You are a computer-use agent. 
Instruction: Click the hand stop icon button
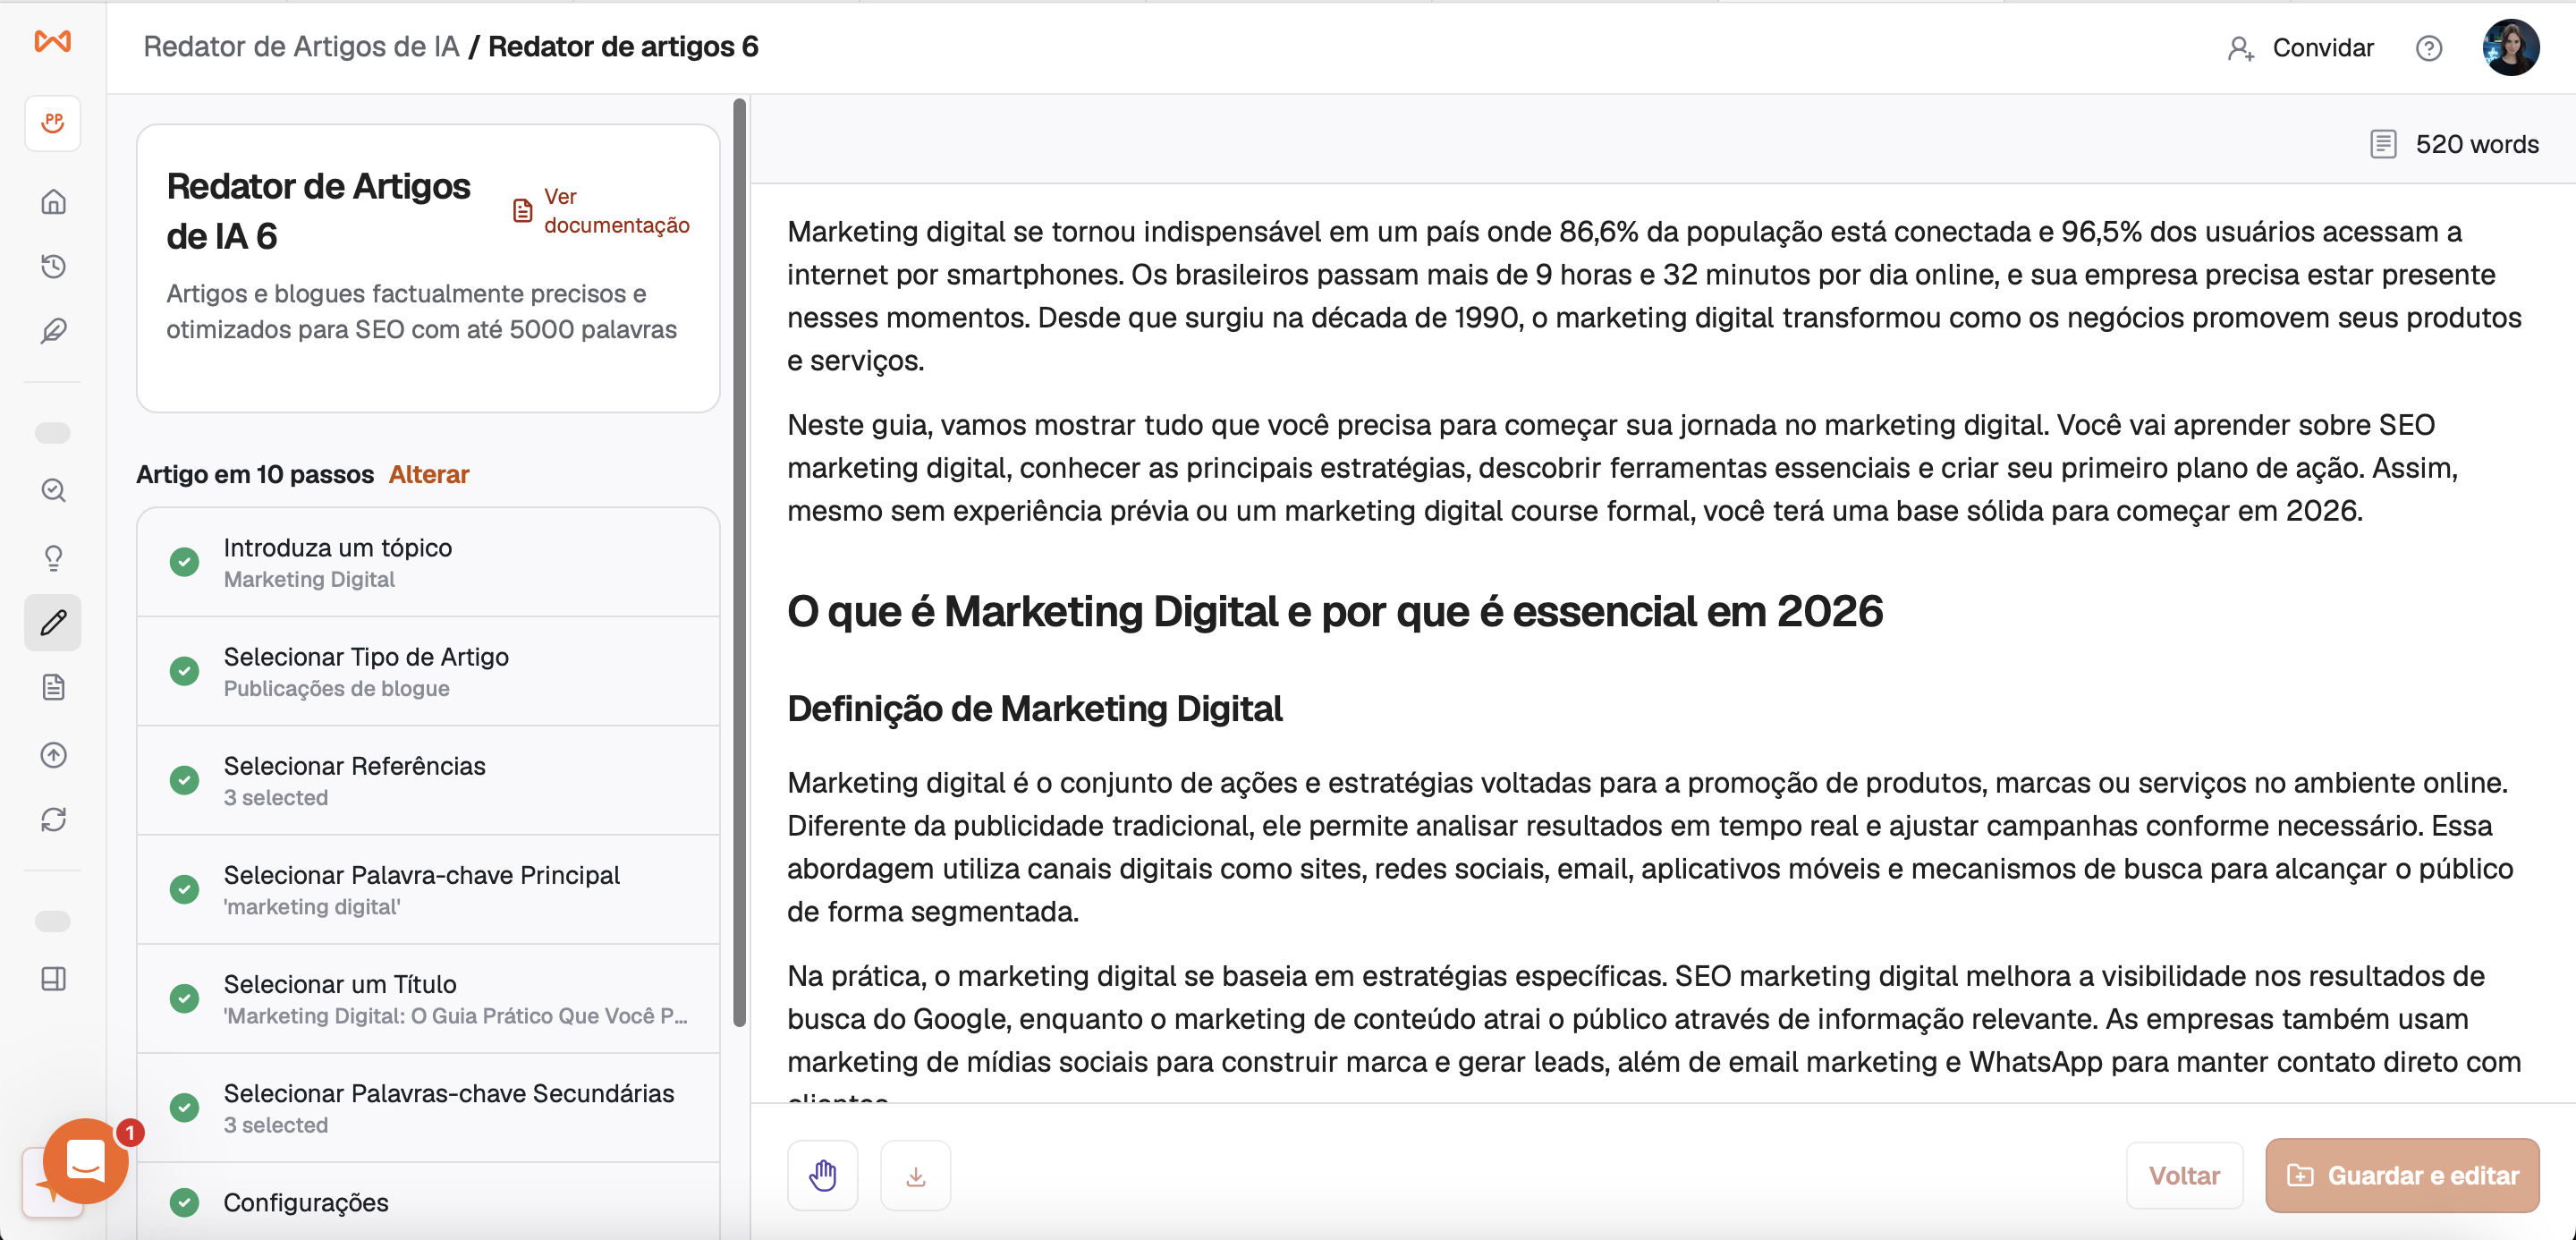pyautogui.click(x=822, y=1175)
